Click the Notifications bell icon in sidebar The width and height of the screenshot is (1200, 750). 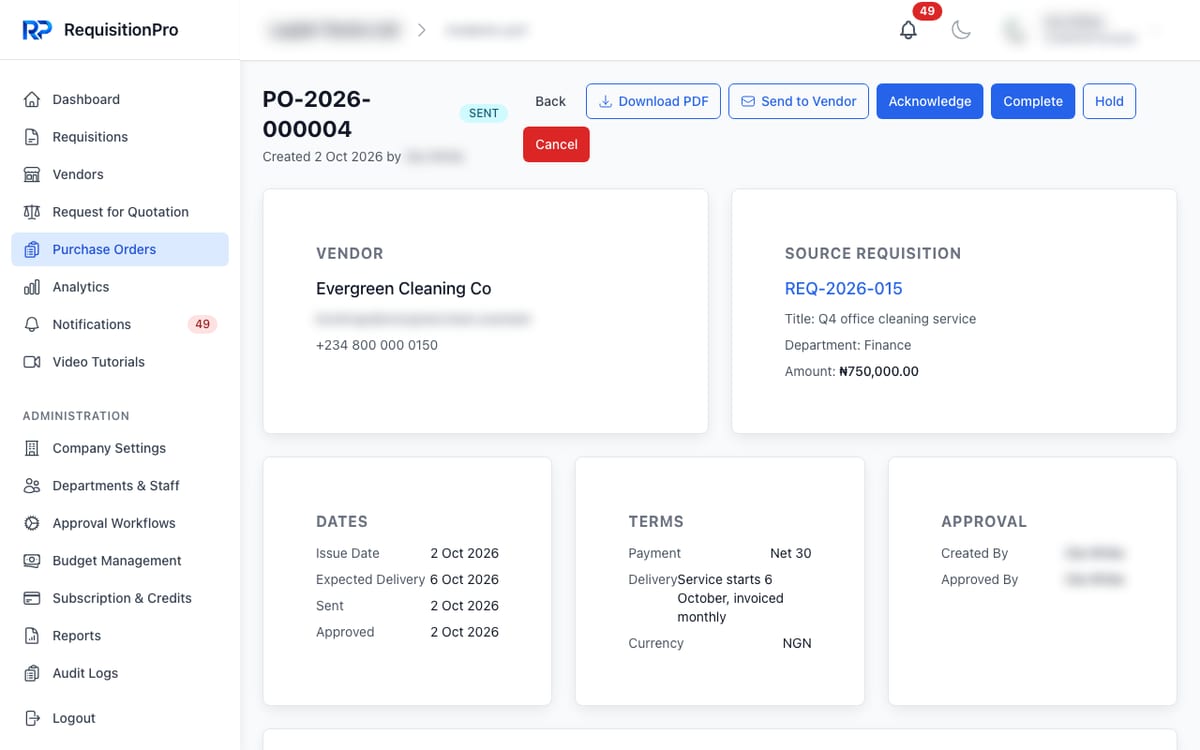[x=32, y=324]
